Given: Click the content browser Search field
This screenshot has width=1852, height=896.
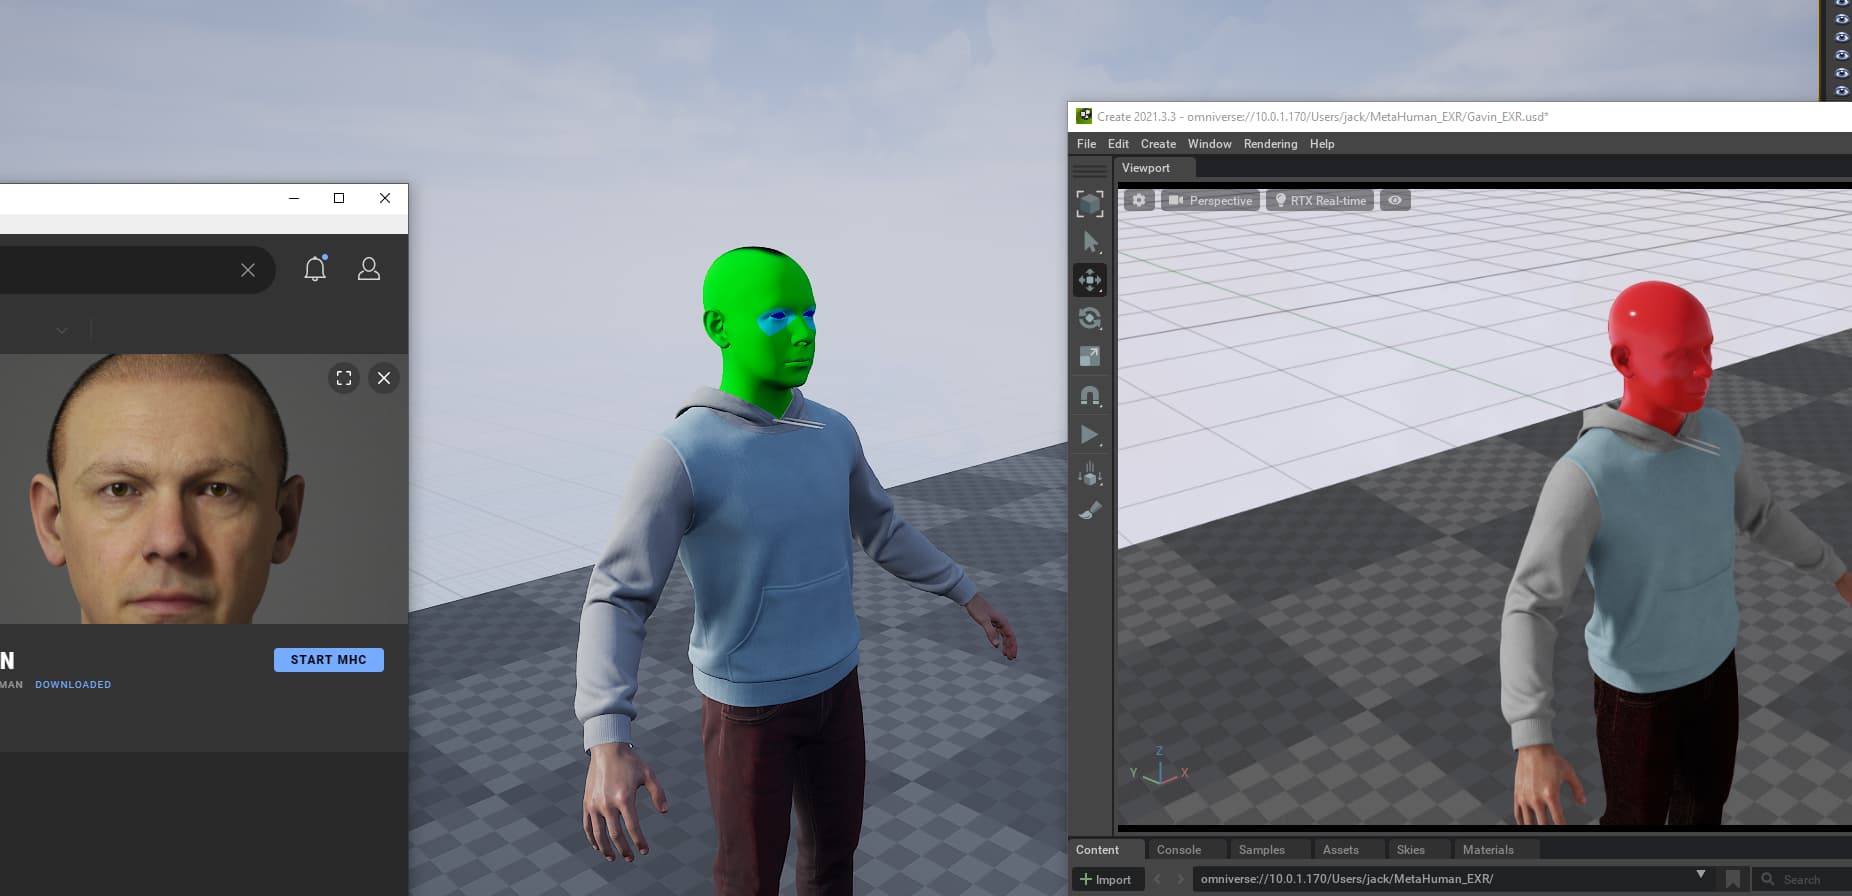Looking at the screenshot, I should (x=1802, y=879).
